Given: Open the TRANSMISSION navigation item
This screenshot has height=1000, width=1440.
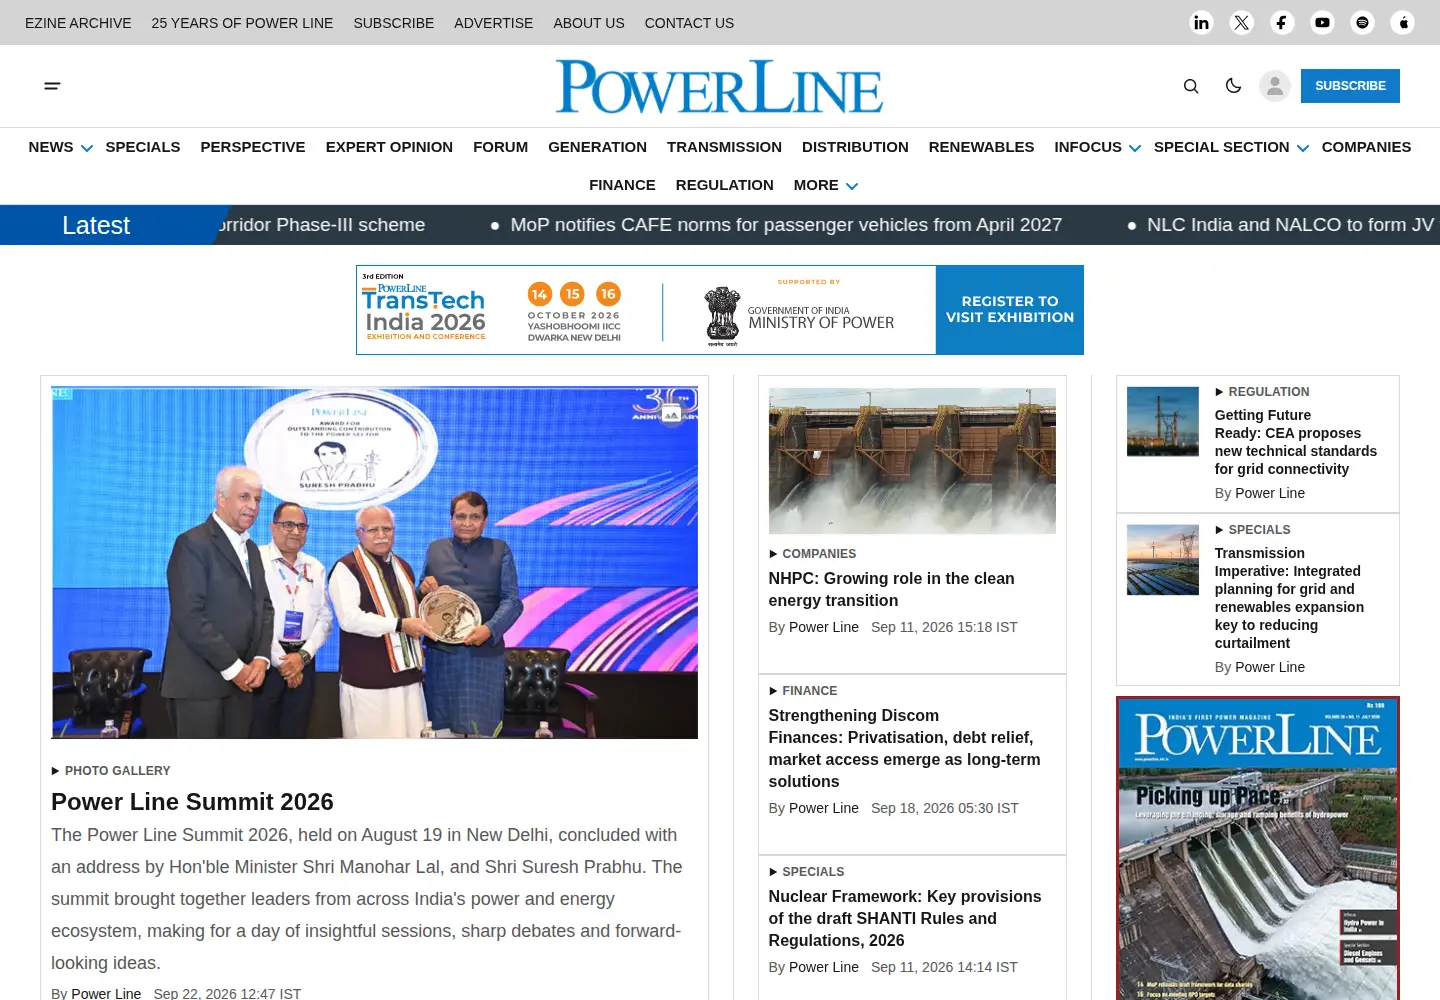Looking at the screenshot, I should pyautogui.click(x=724, y=147).
